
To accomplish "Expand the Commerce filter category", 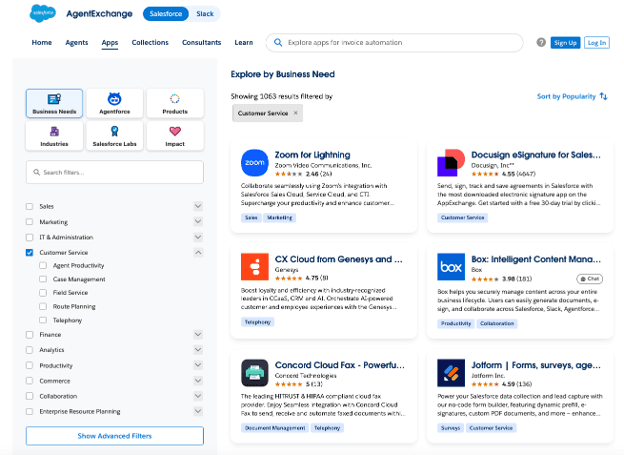I will pos(198,381).
